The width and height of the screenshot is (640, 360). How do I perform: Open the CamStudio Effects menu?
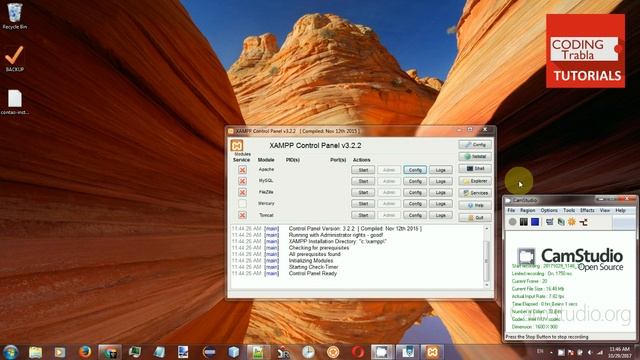(x=587, y=210)
